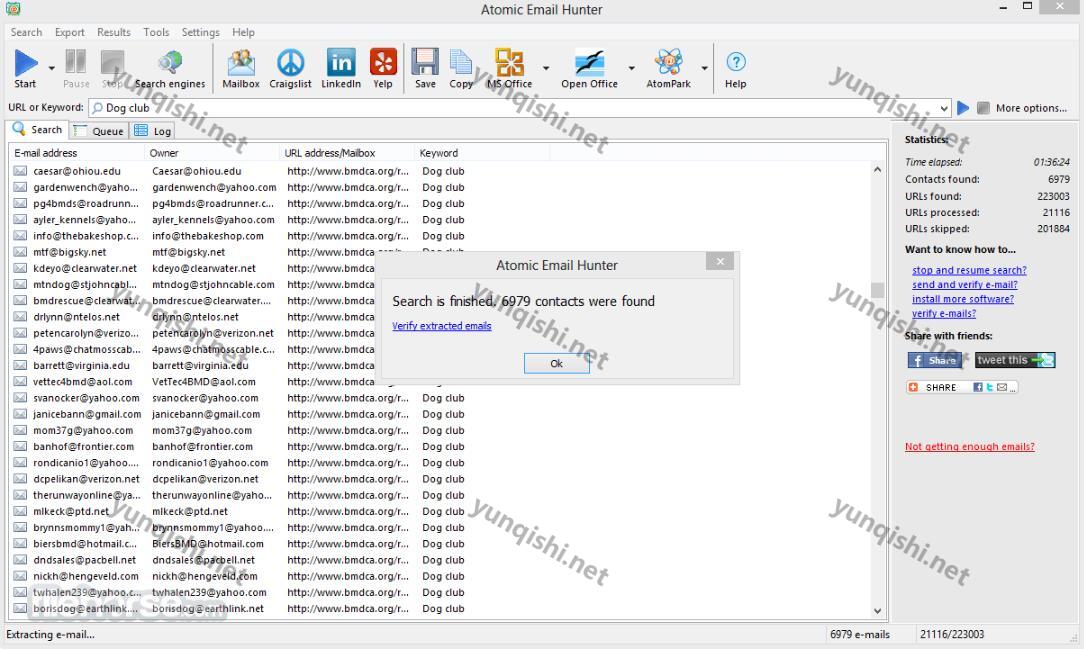The image size is (1084, 649).
Task: Sort by the E-mail address column header
Action: click(76, 153)
